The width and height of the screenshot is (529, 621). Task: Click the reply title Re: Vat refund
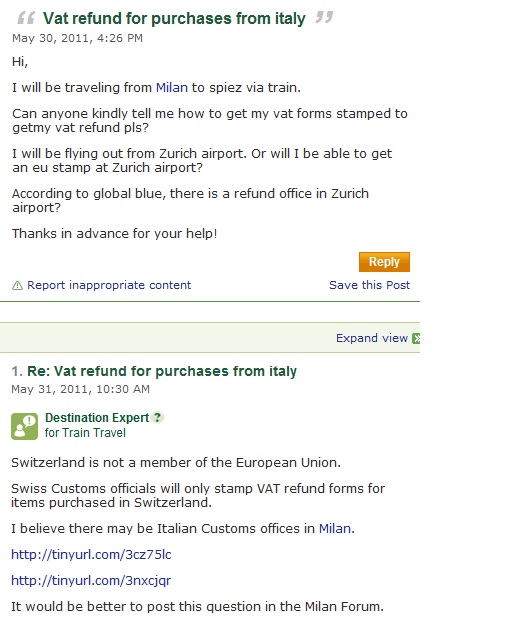[162, 371]
